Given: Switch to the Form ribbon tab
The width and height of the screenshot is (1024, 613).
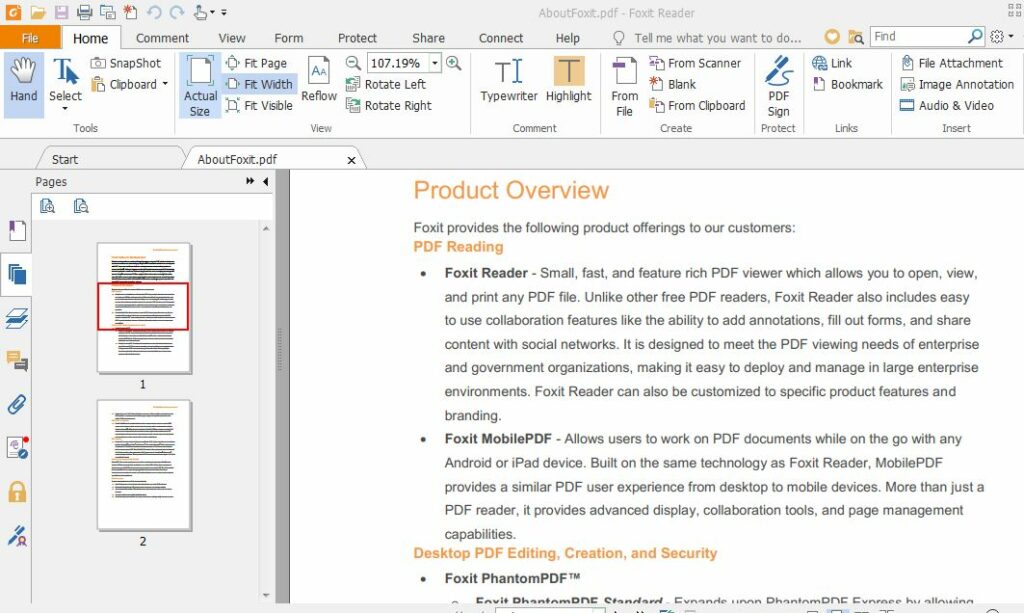Looking at the screenshot, I should pyautogui.click(x=289, y=38).
